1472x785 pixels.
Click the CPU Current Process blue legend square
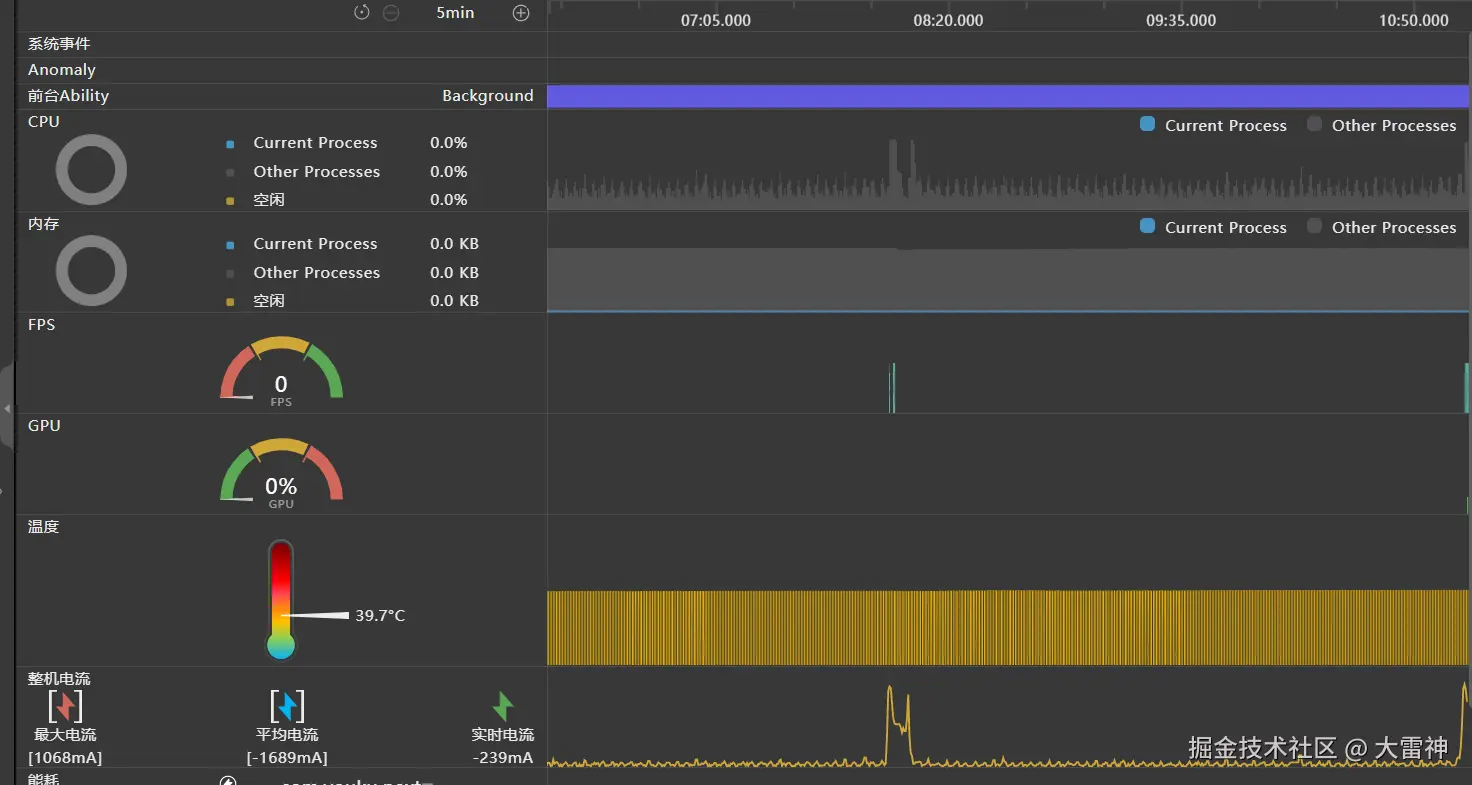230,144
